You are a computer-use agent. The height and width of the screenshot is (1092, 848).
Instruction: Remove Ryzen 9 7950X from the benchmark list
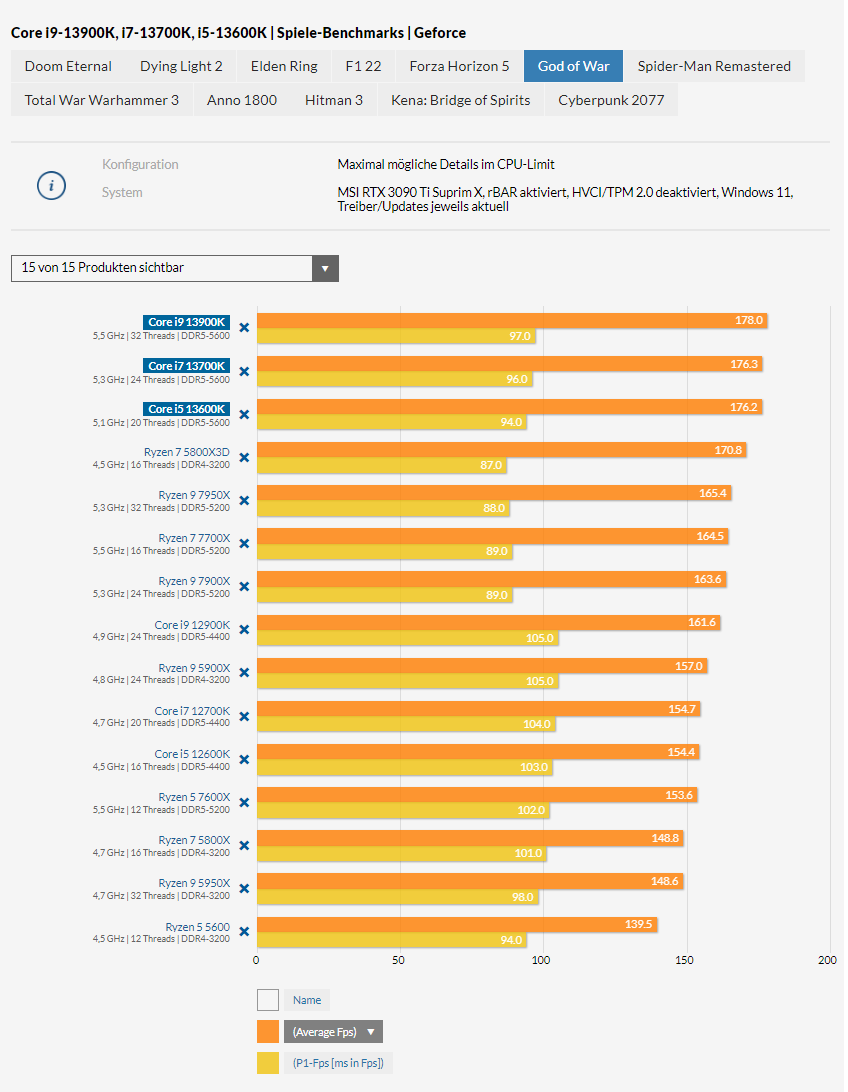244,501
